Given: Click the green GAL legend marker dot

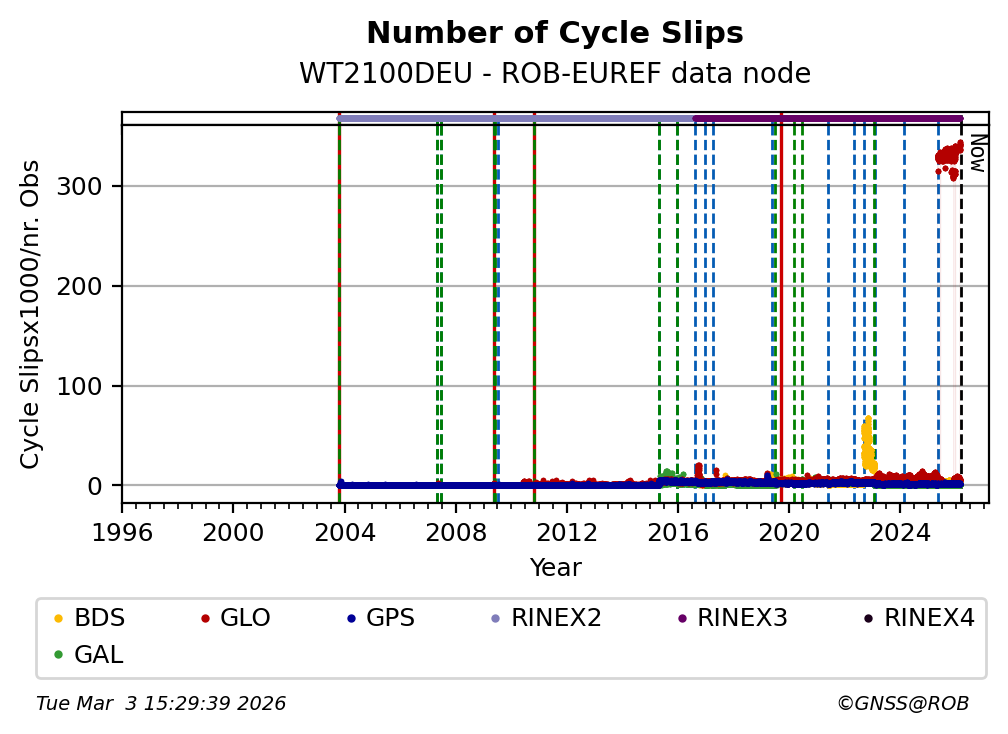Looking at the screenshot, I should coord(58,655).
